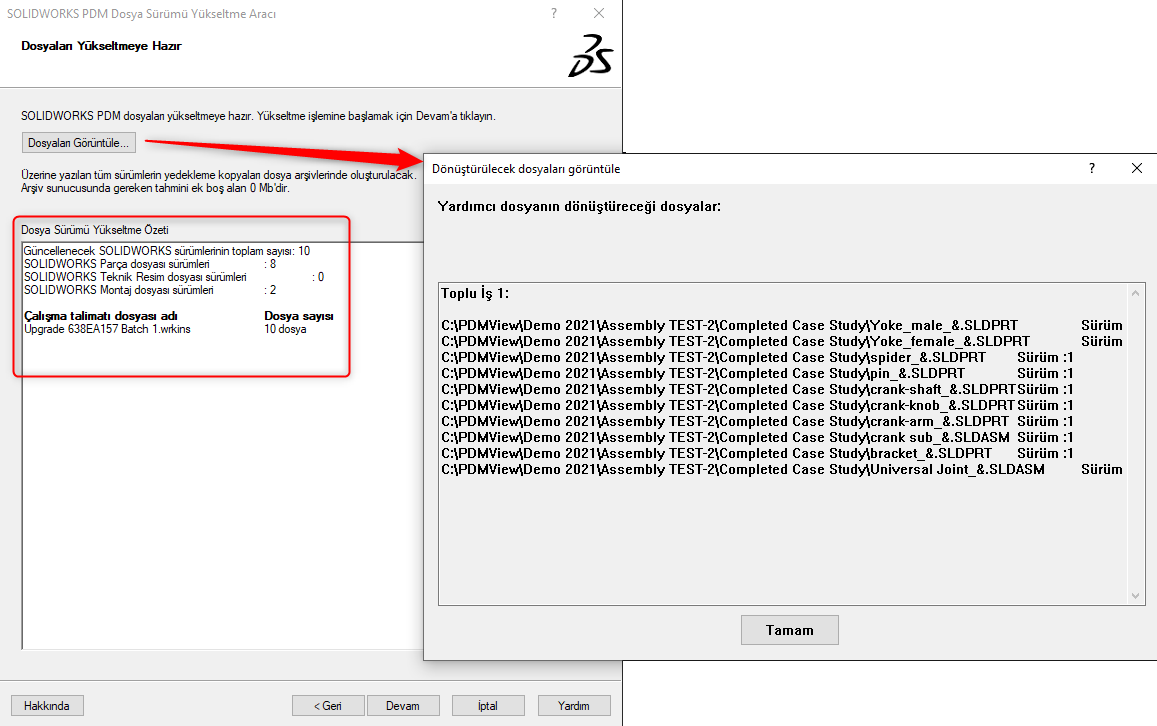Image resolution: width=1157 pixels, height=726 pixels.
Task: Select the Universal Joint_&.SLDASM file line
Action: pyautogui.click(x=782, y=469)
